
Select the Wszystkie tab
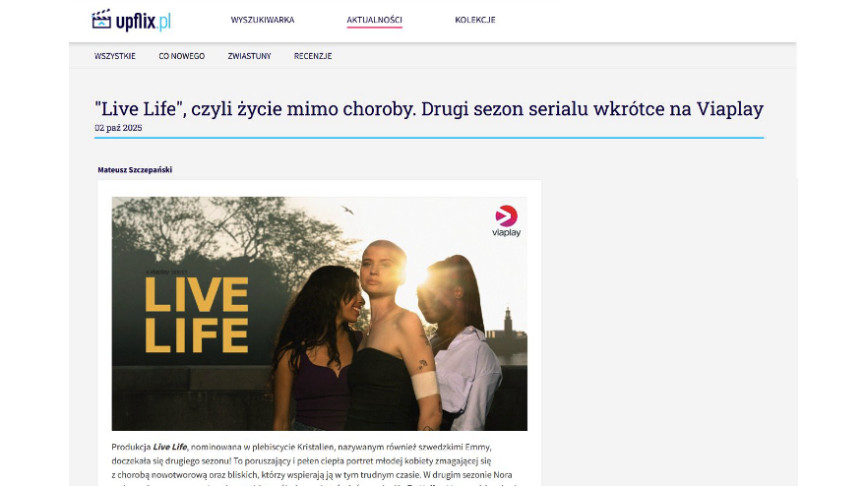(x=115, y=56)
